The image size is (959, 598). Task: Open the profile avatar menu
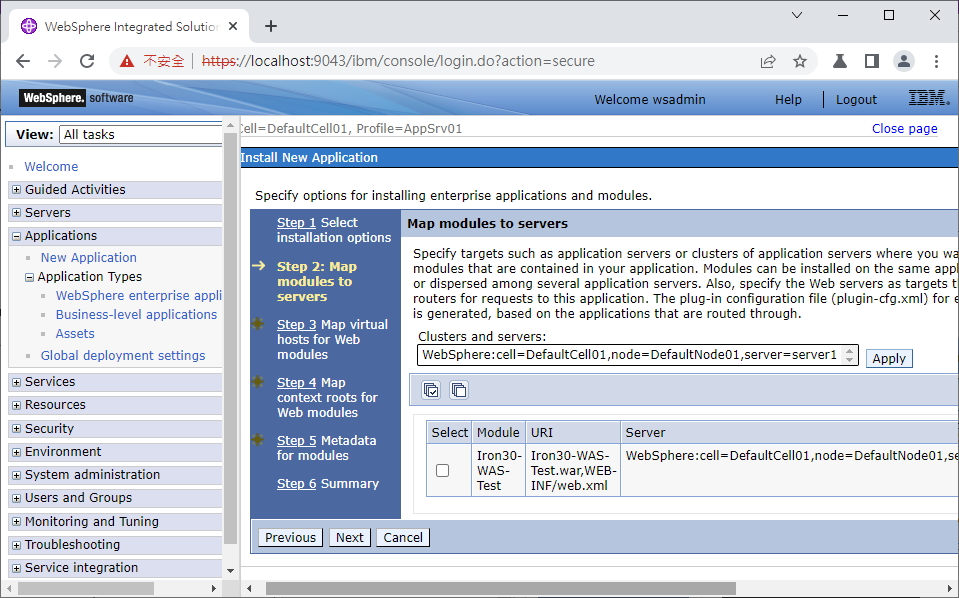pos(903,61)
